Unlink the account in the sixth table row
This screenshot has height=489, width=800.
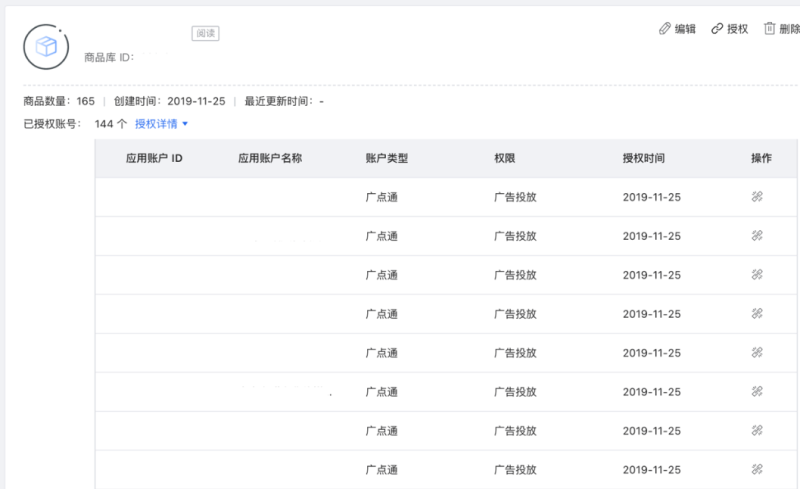coord(757,392)
